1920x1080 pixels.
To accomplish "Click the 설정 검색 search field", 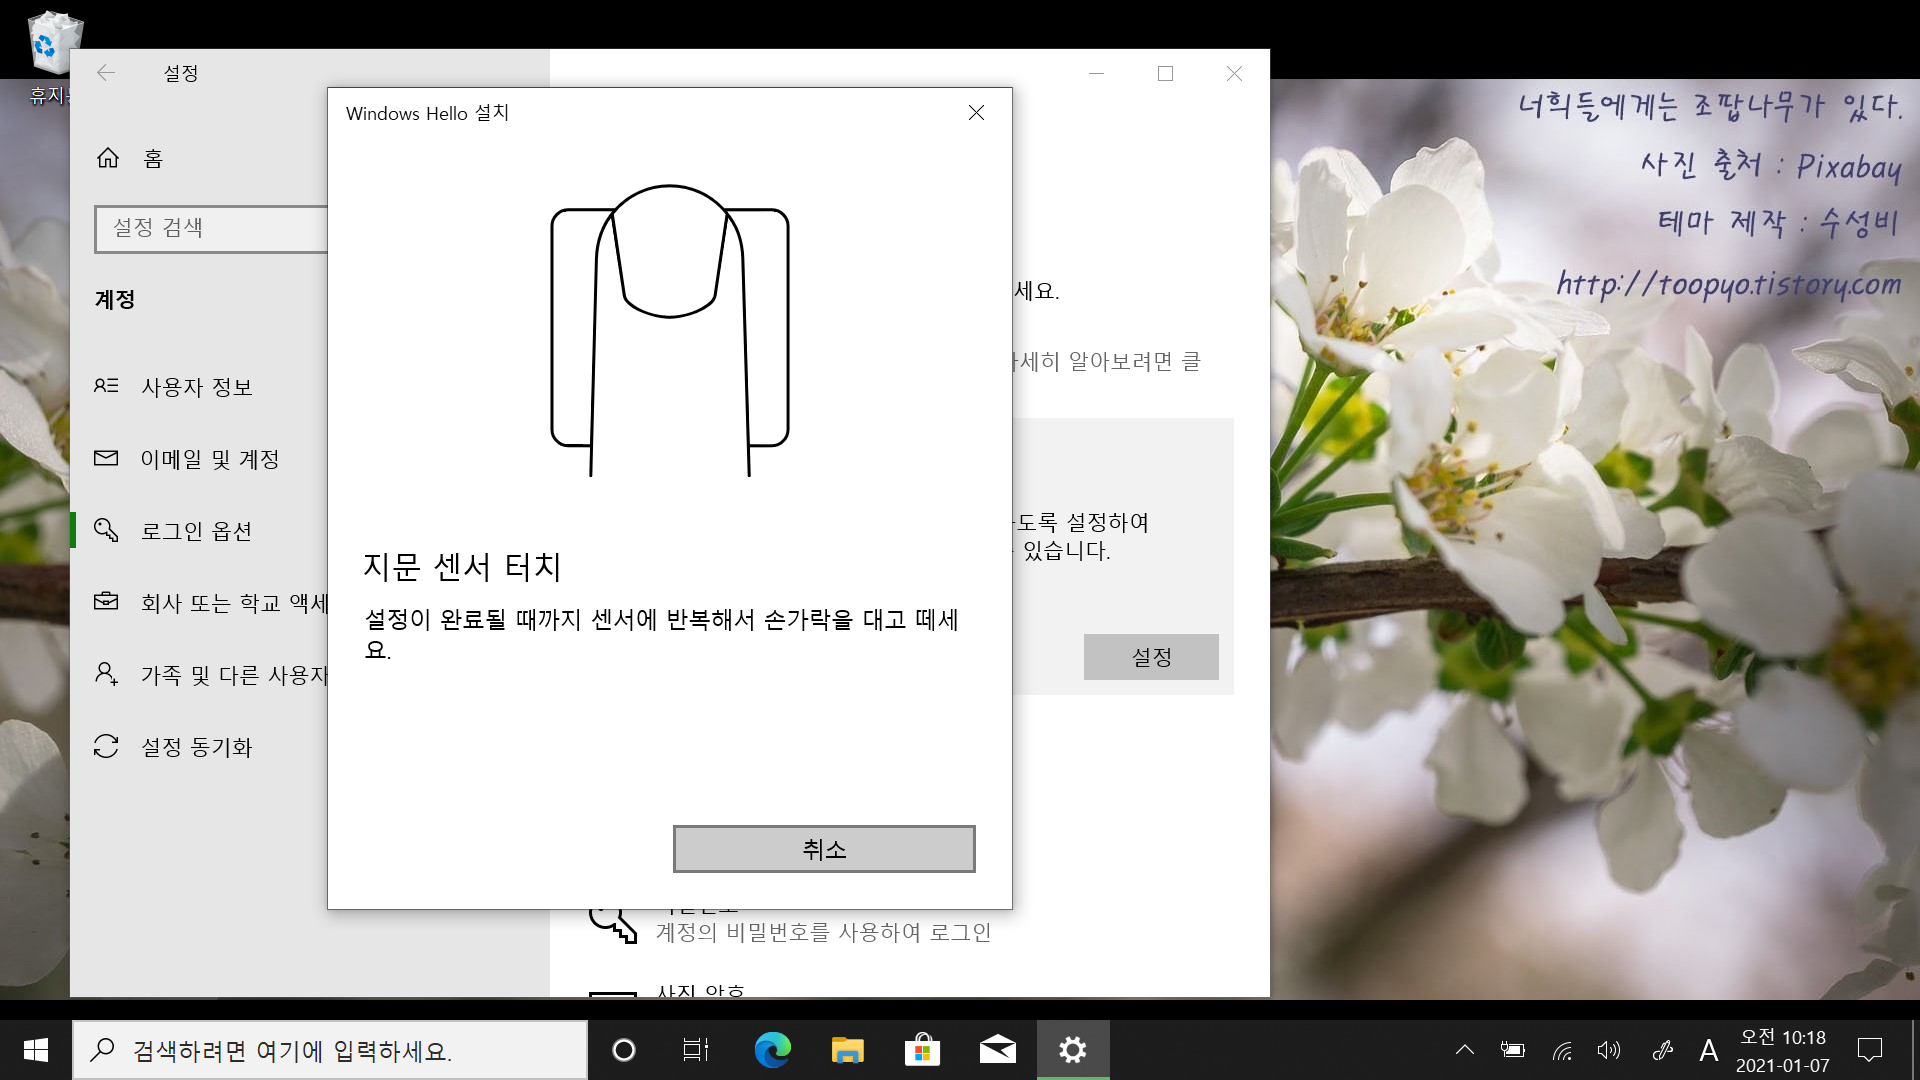I will [x=212, y=228].
